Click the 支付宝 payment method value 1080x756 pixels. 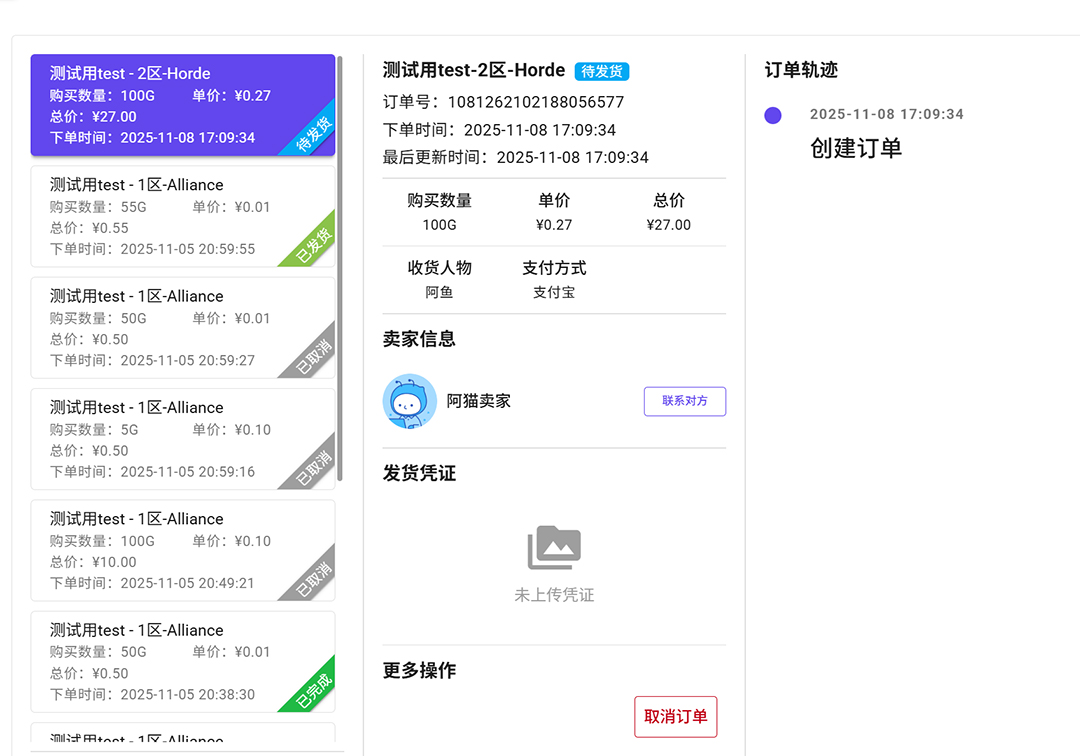(x=554, y=293)
